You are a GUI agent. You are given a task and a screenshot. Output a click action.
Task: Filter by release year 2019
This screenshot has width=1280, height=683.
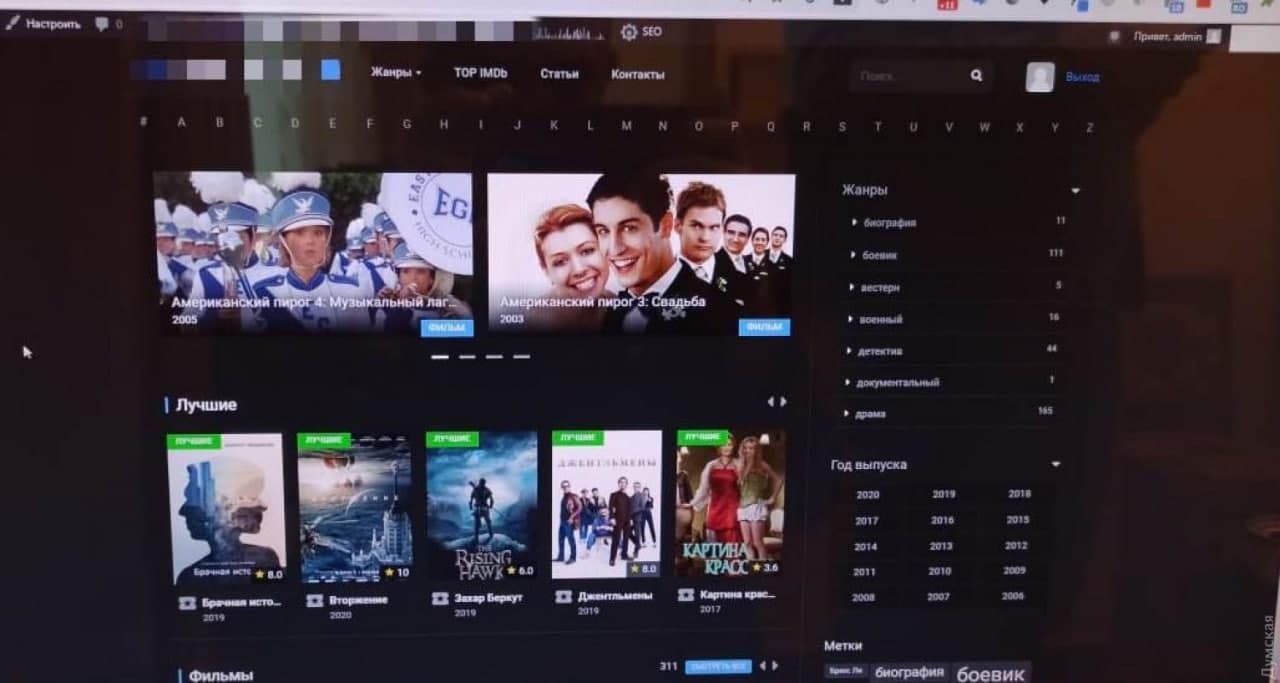[943, 494]
